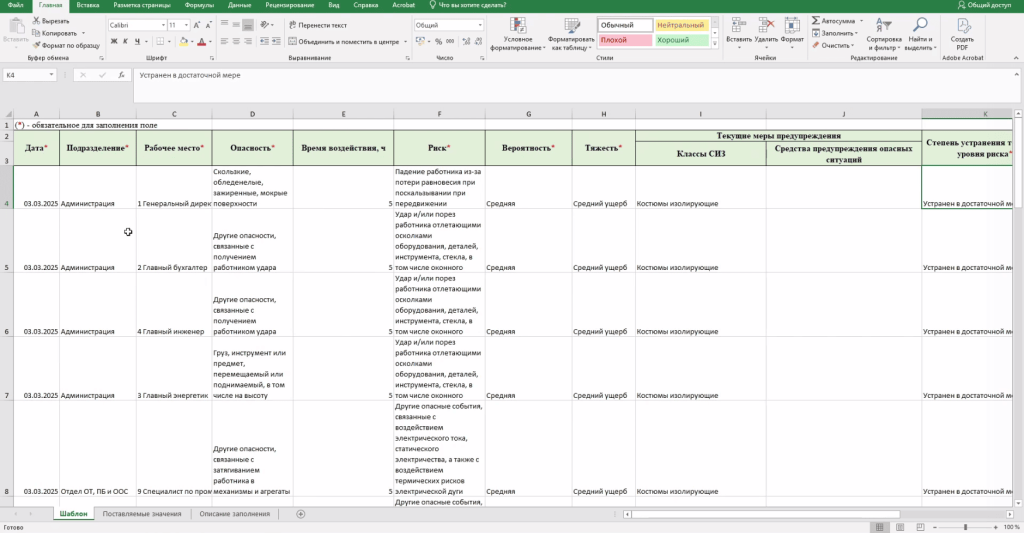Decrease font size with the smaller A icon

[x=209, y=25]
